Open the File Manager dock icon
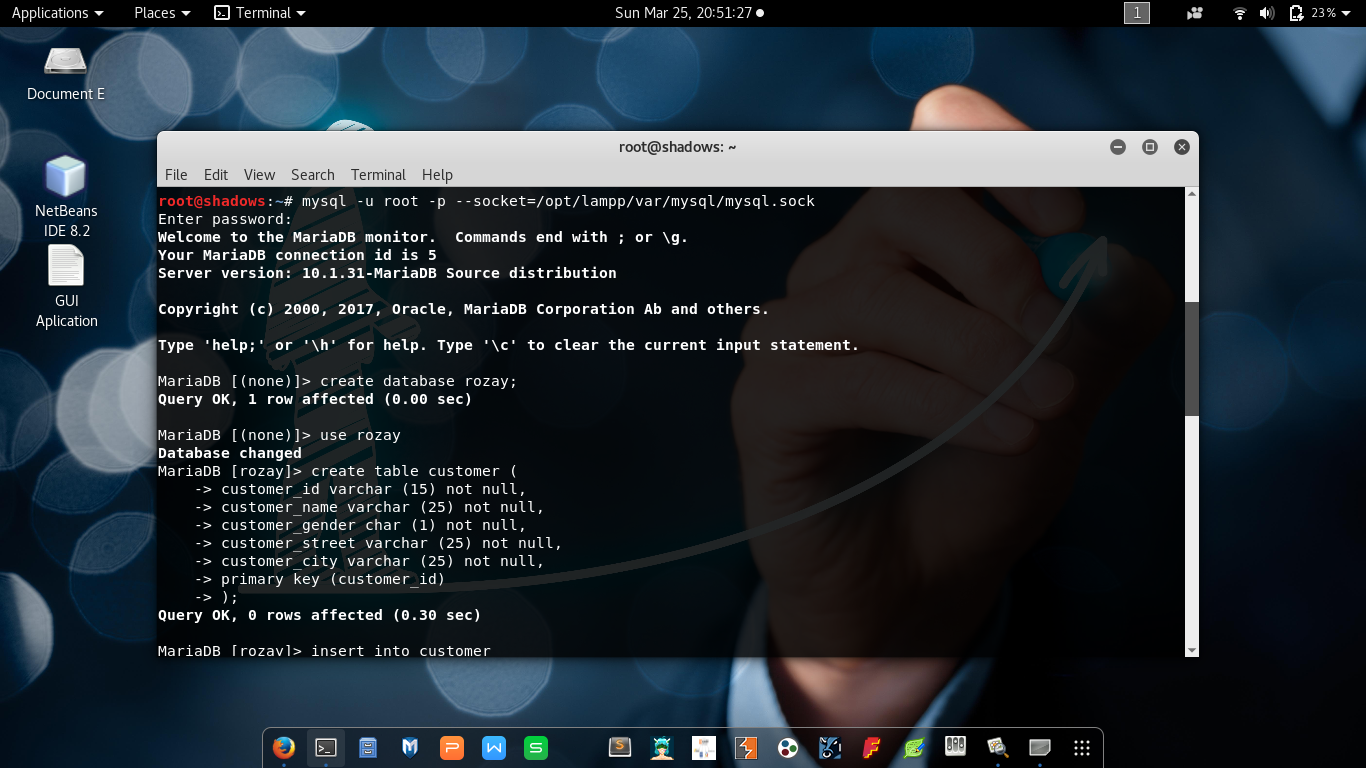This screenshot has width=1366, height=768. click(368, 747)
